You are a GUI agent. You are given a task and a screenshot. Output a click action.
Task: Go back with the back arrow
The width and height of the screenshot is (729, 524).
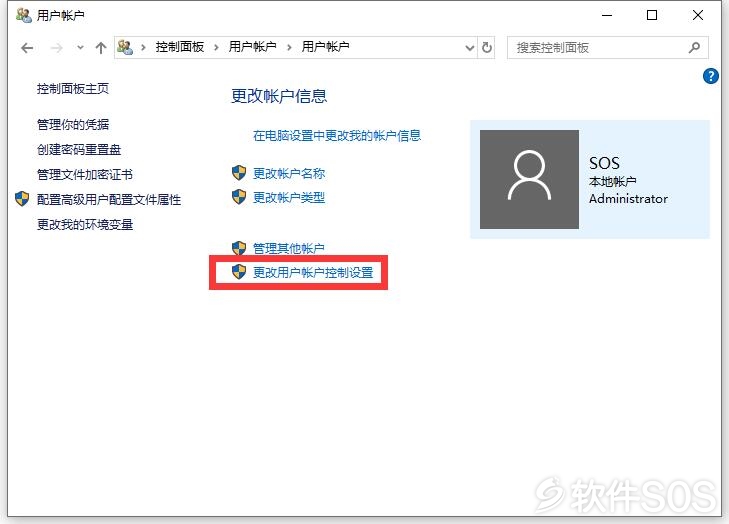tap(27, 48)
